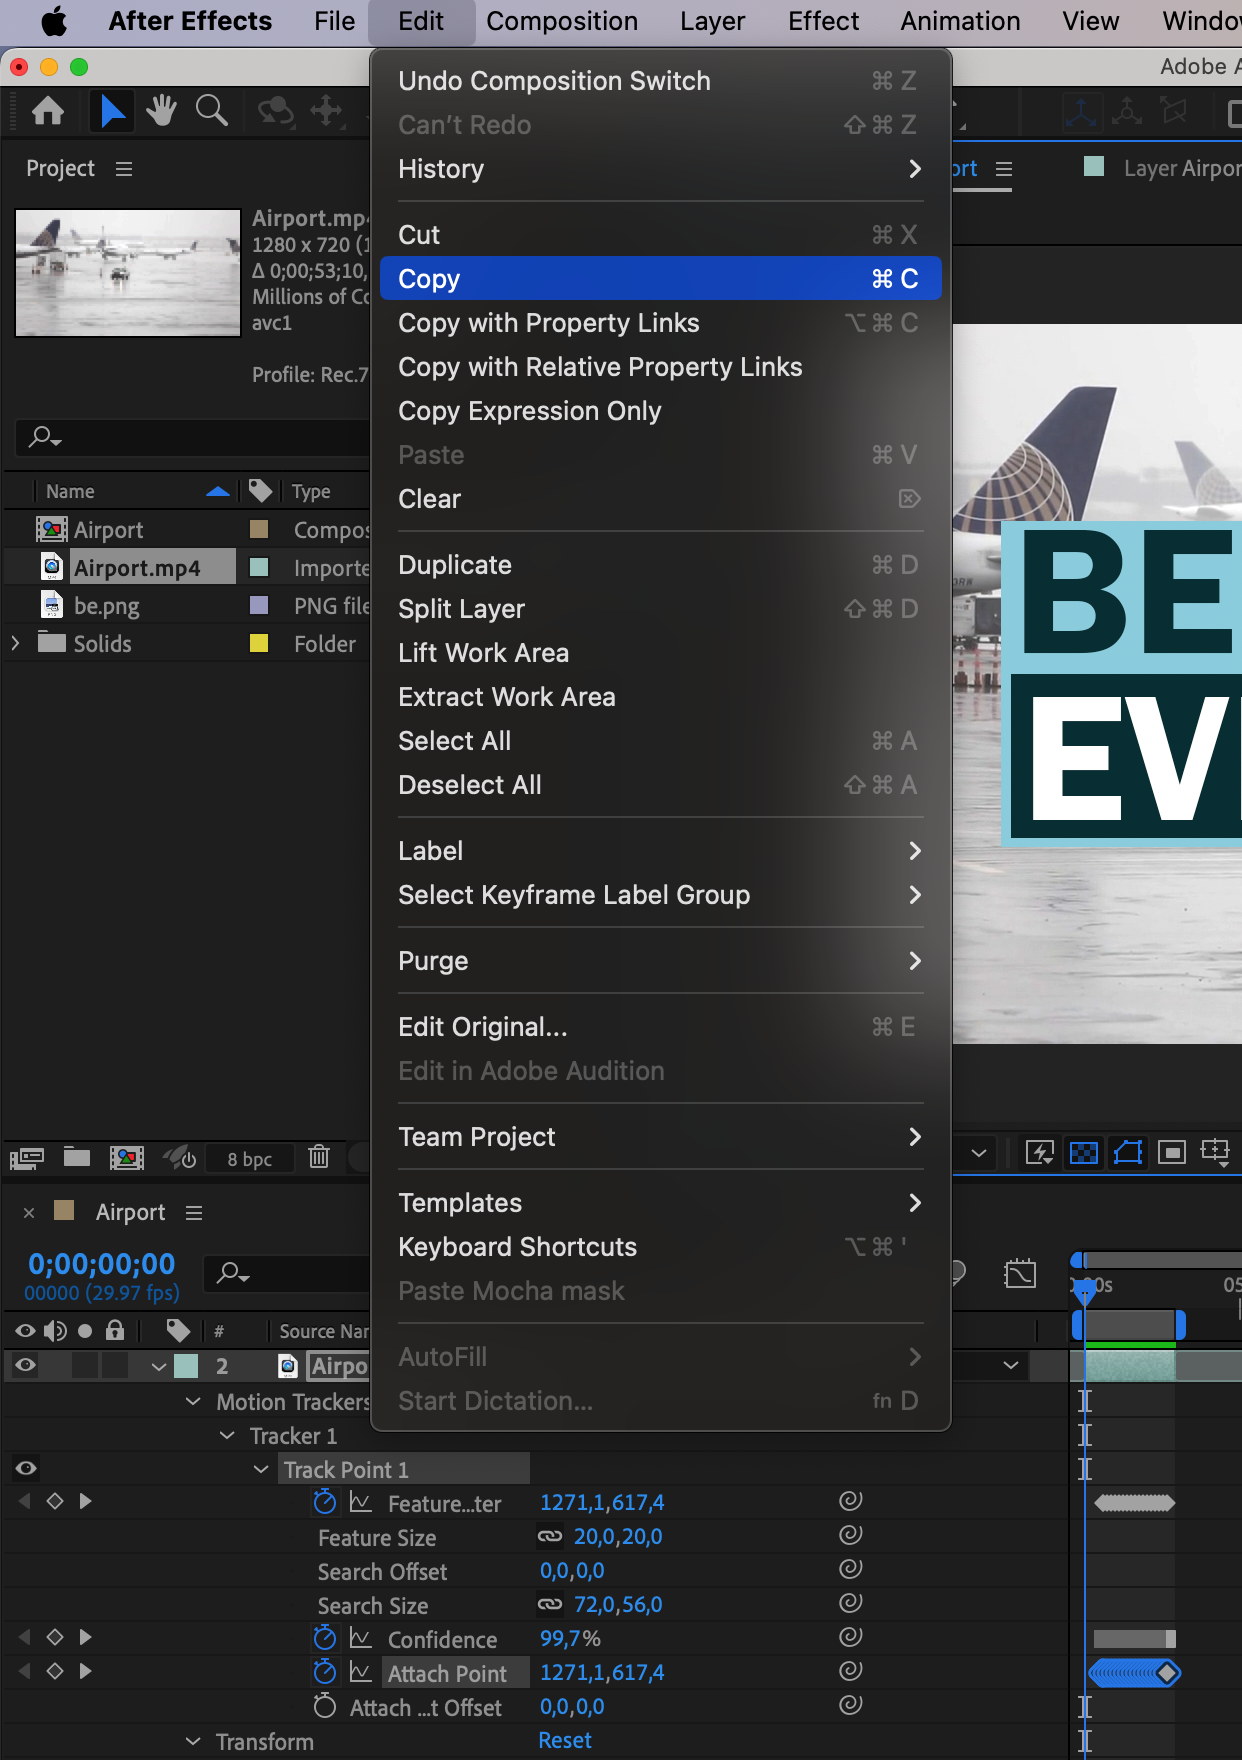
Task: Click the Airport.mp4 footage thumbnail
Action: point(128,272)
